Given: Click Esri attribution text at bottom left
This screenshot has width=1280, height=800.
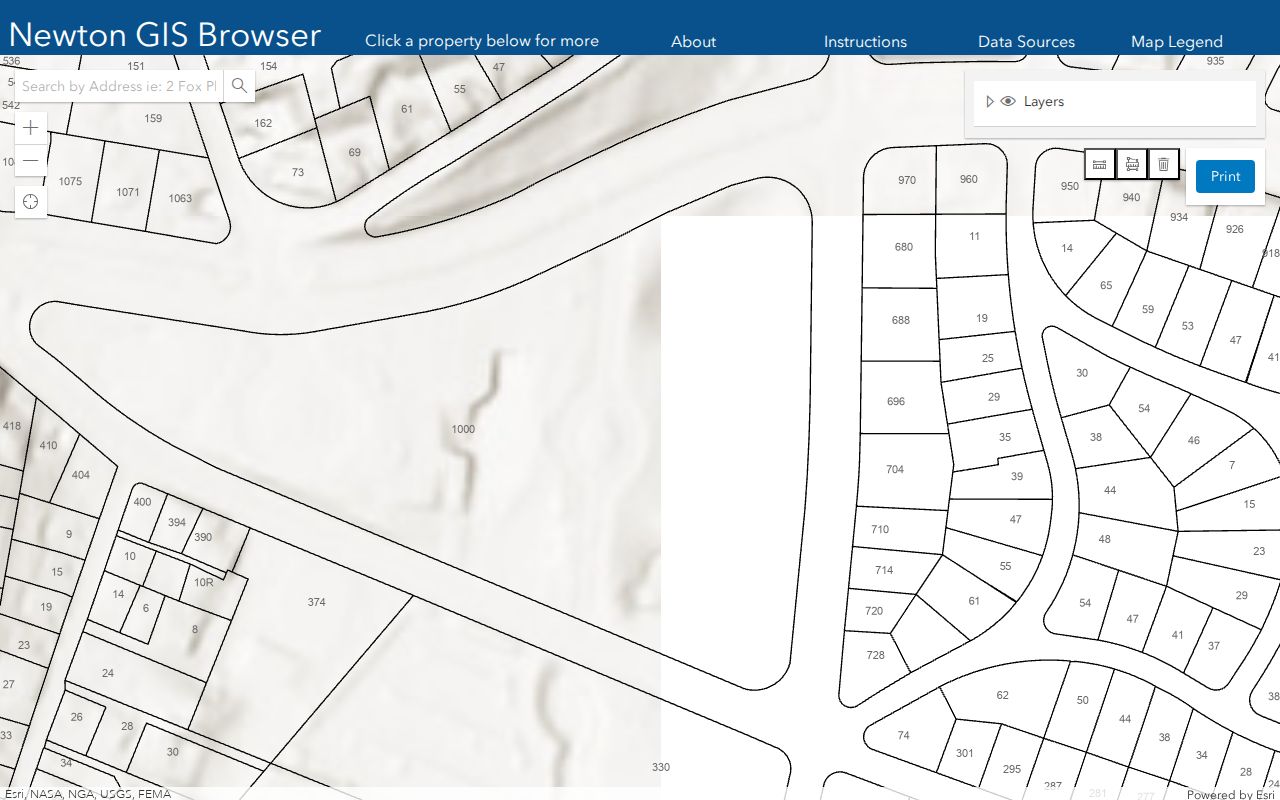Looking at the screenshot, I should [87, 794].
